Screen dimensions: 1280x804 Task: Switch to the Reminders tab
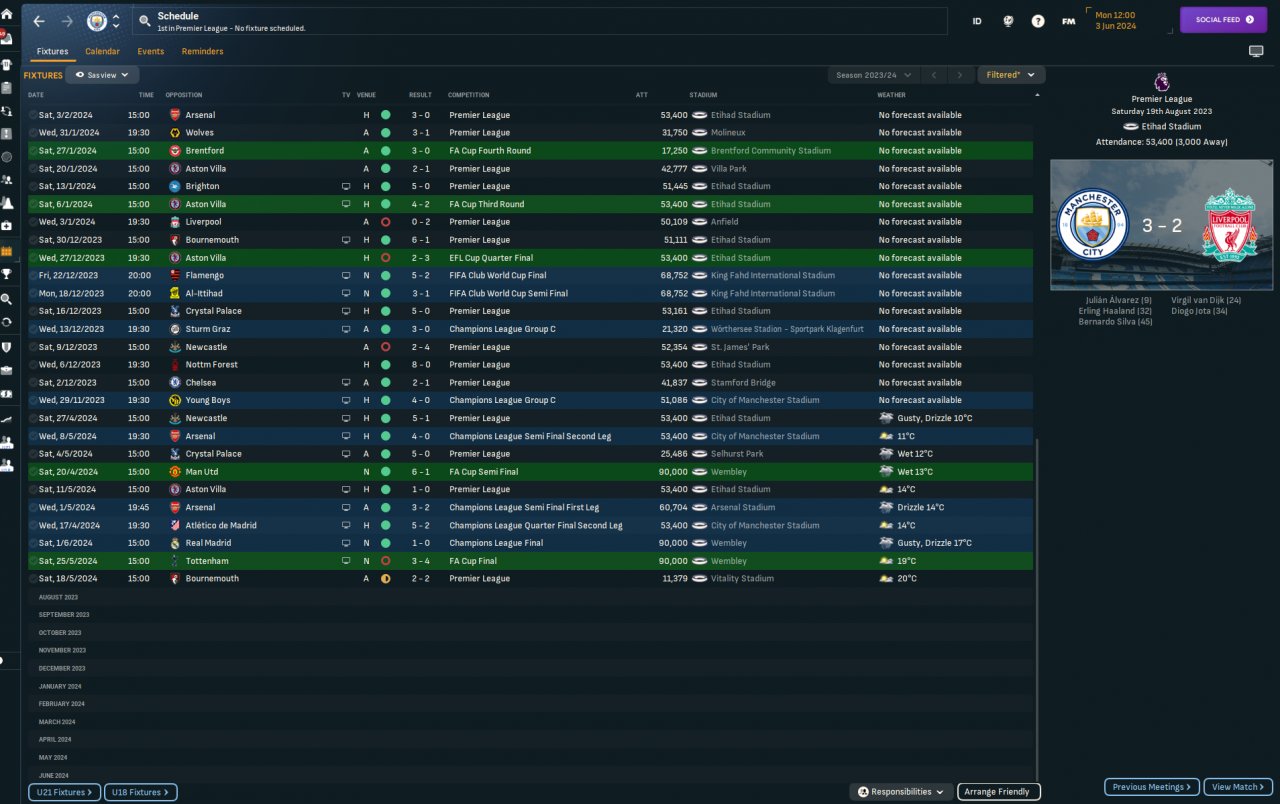203,51
